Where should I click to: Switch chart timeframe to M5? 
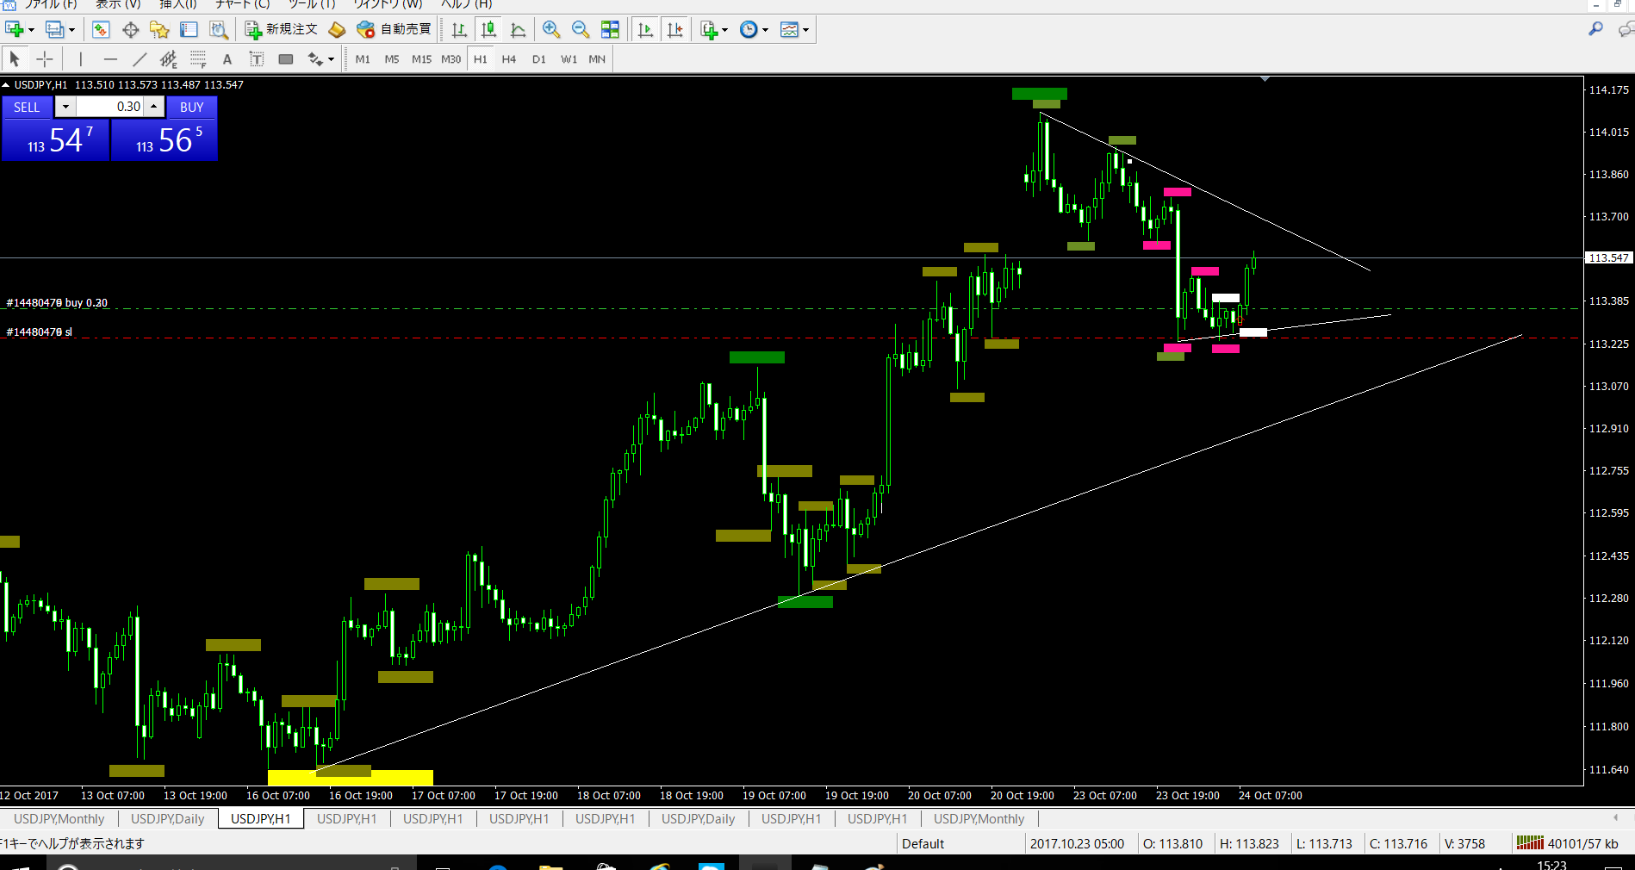coord(392,59)
